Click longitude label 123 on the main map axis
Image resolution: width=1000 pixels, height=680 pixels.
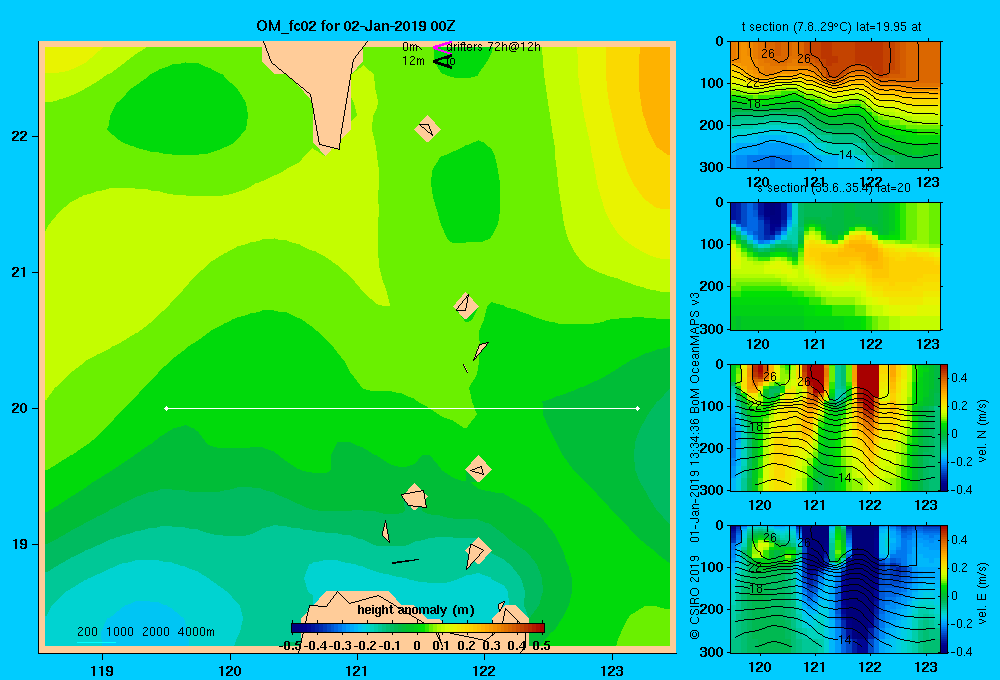[x=612, y=670]
